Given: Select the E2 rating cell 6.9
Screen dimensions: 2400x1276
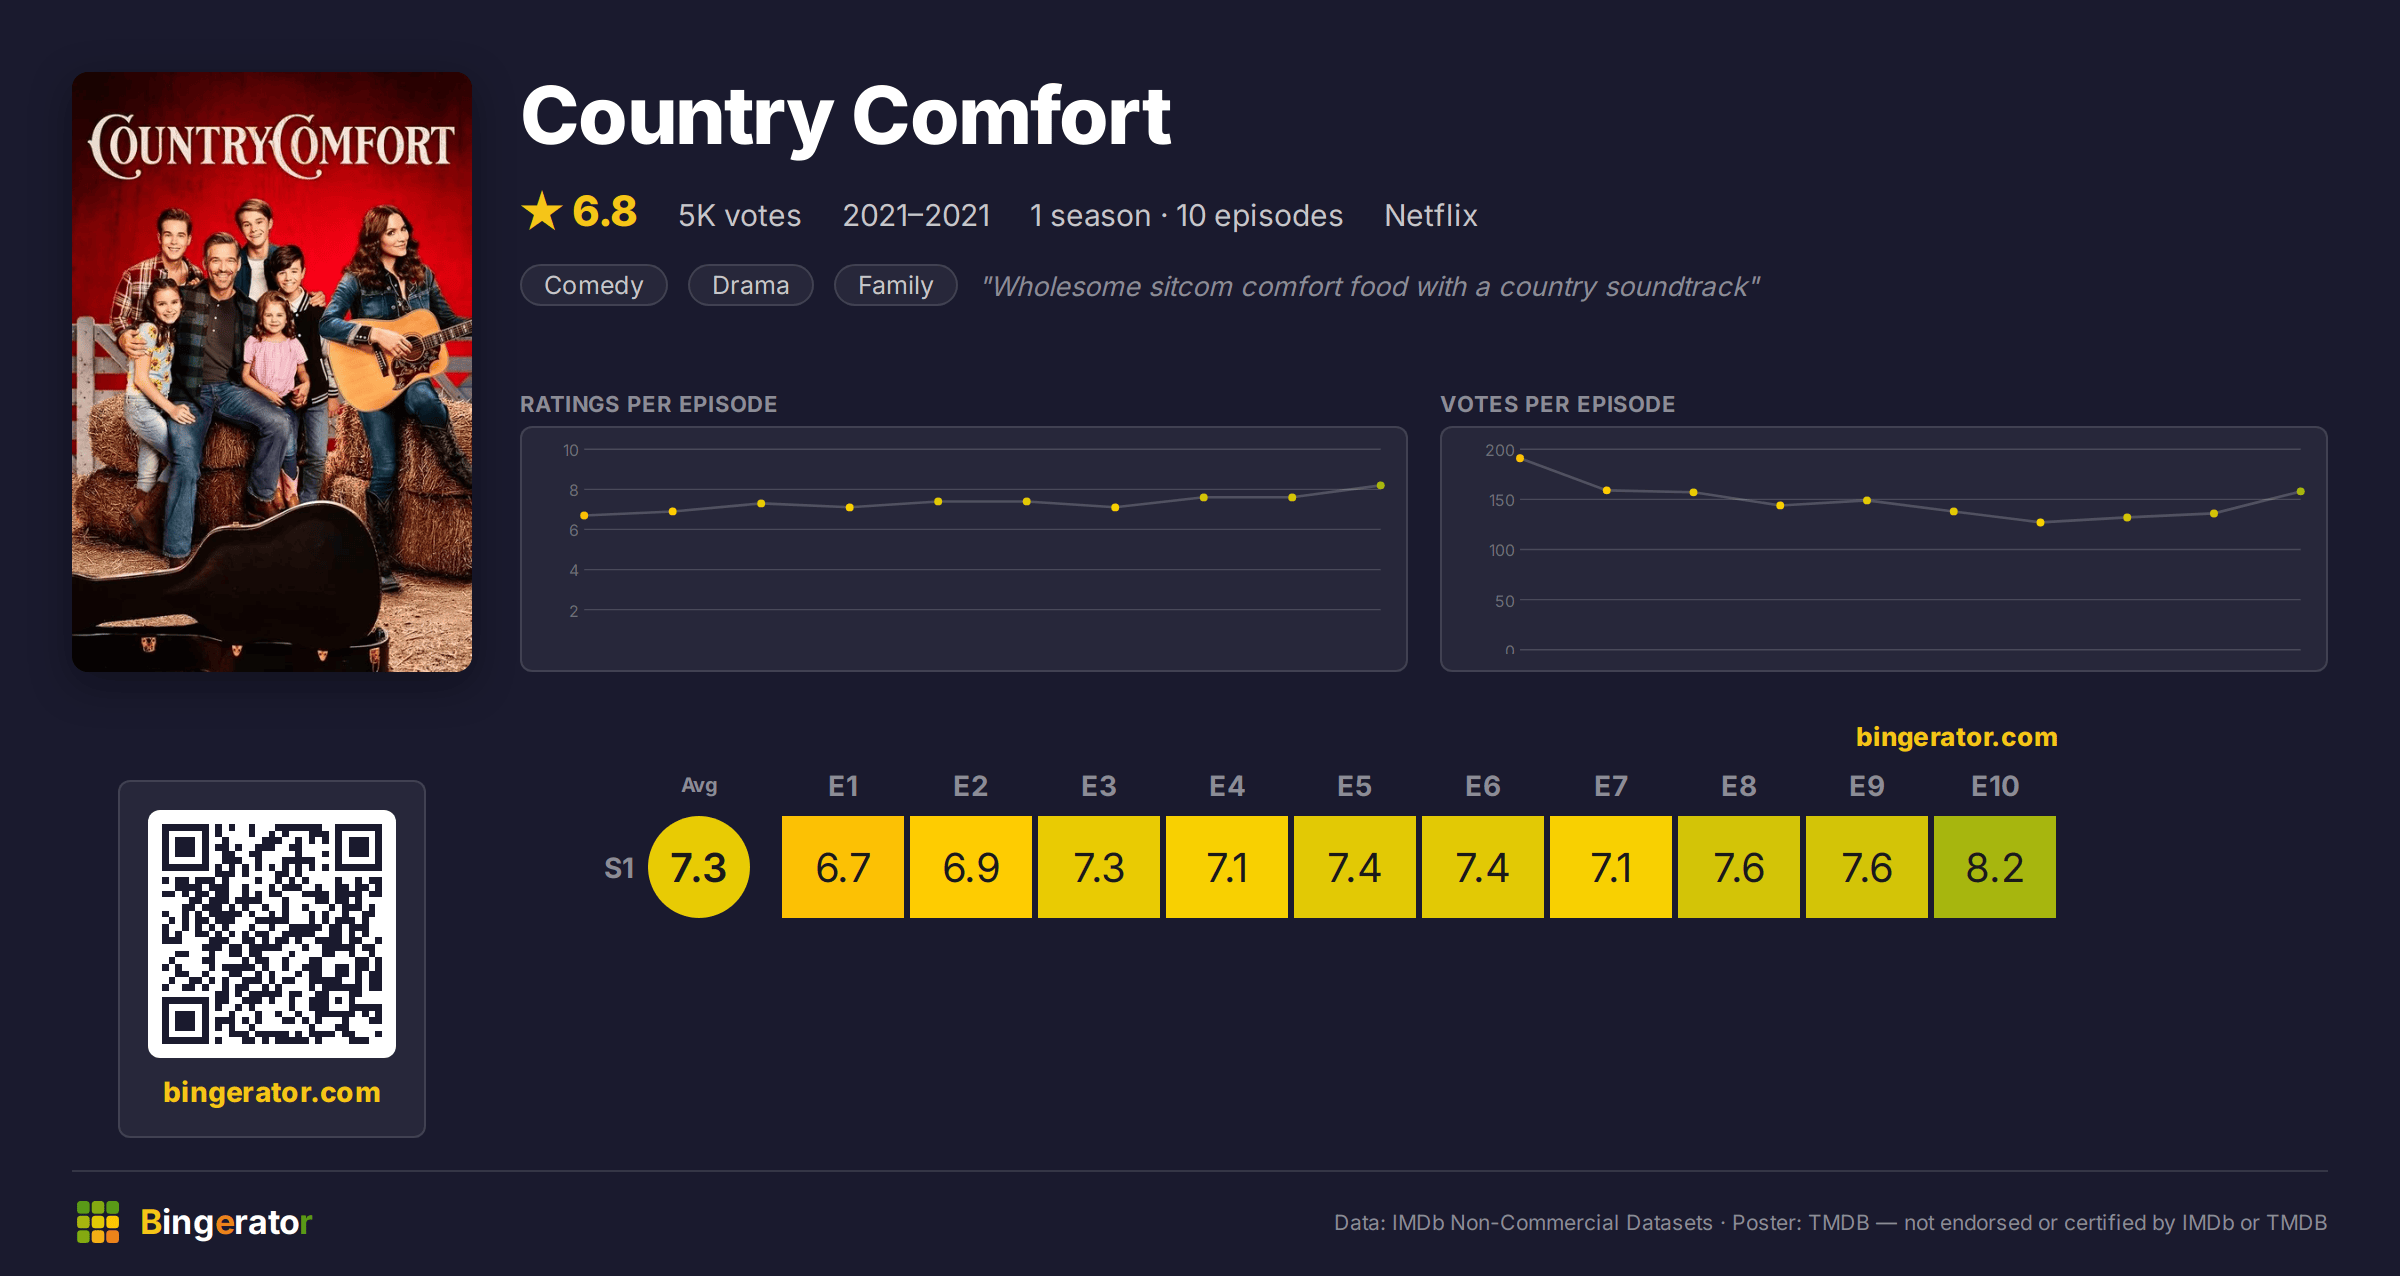Looking at the screenshot, I should (x=971, y=867).
